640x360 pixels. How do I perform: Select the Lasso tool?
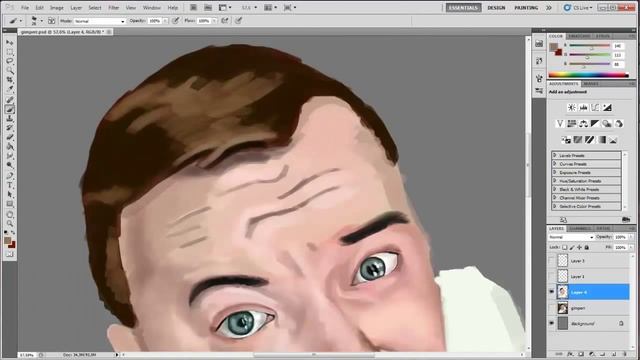pos(10,61)
